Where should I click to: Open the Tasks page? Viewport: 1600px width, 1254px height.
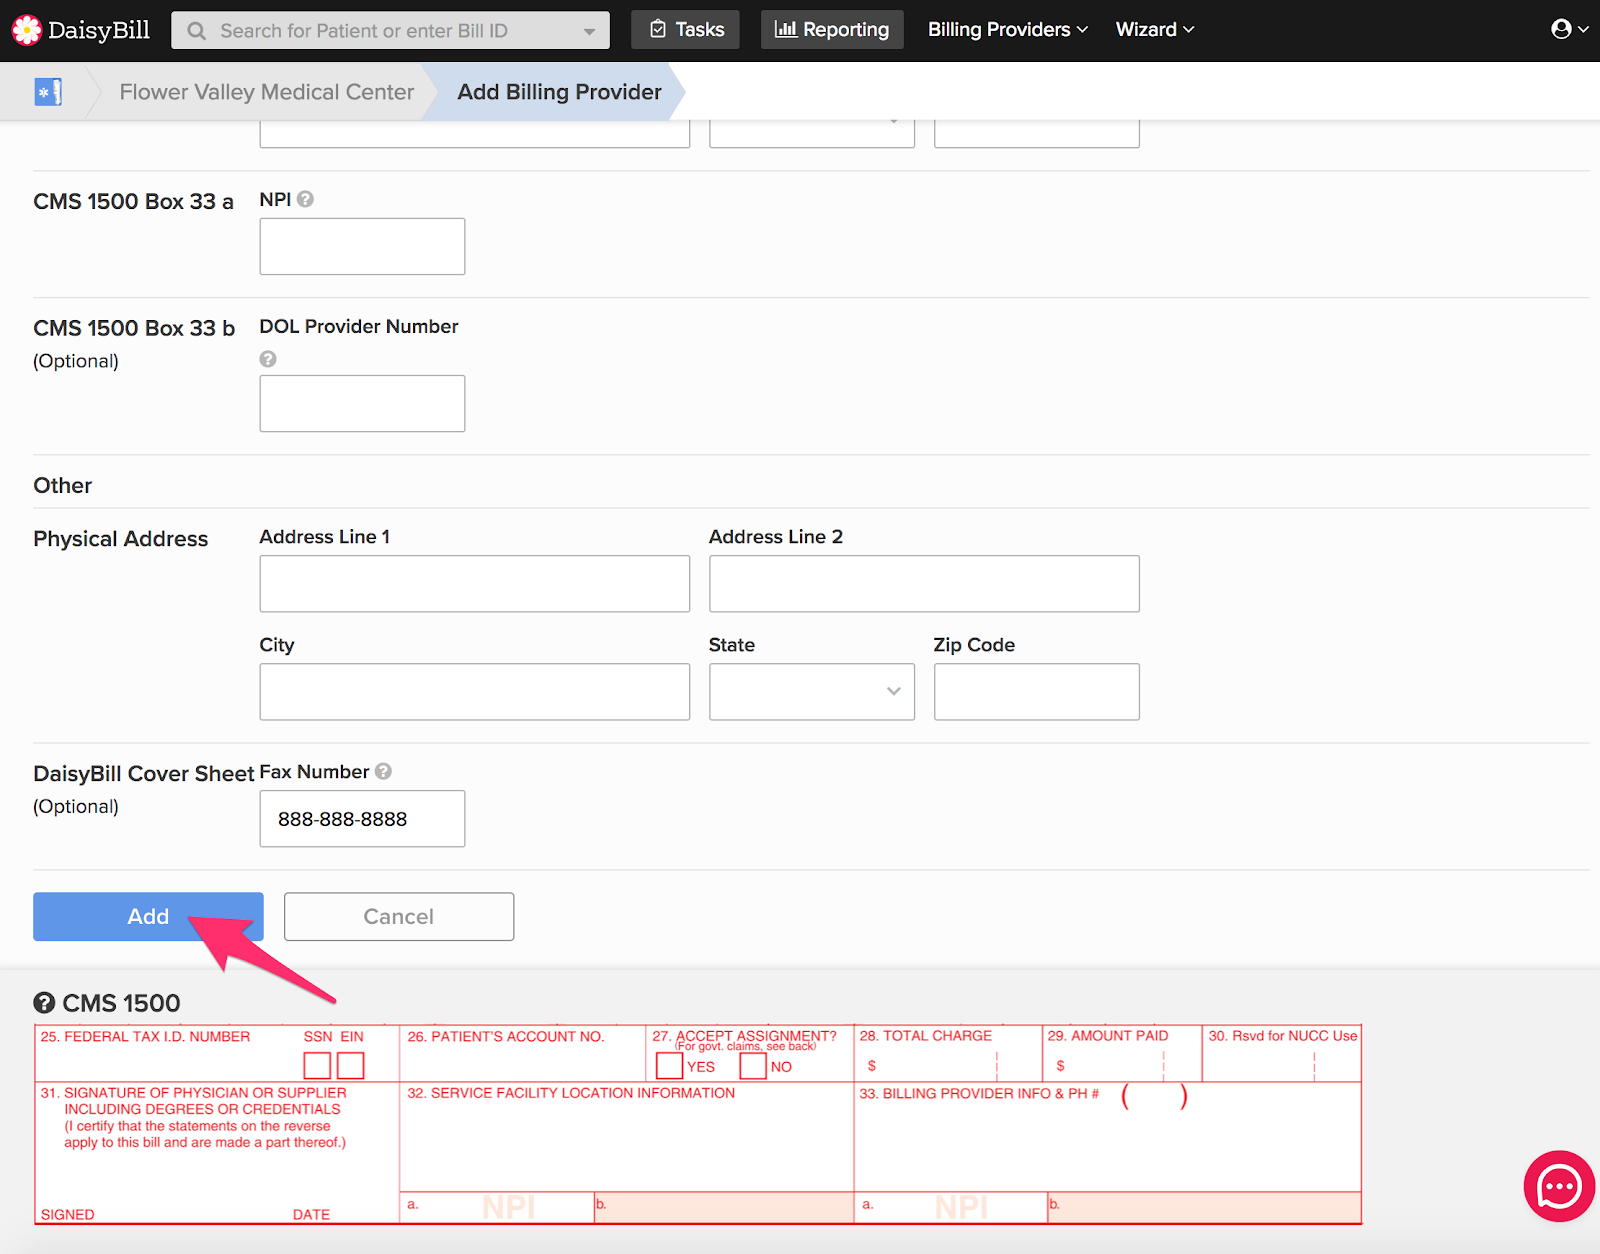686,29
